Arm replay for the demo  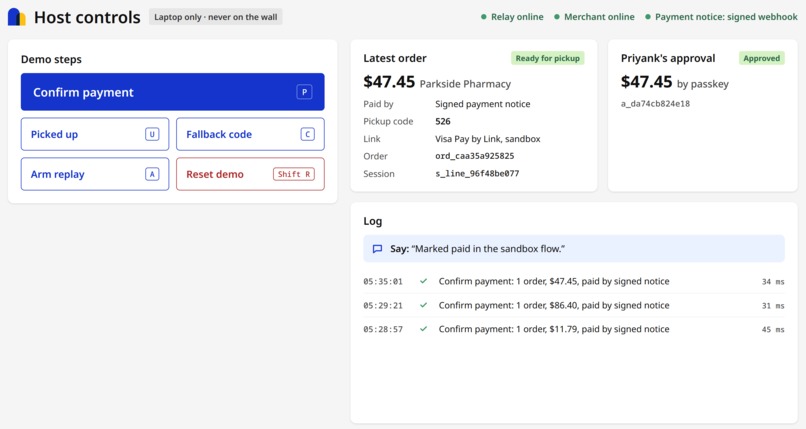point(95,174)
